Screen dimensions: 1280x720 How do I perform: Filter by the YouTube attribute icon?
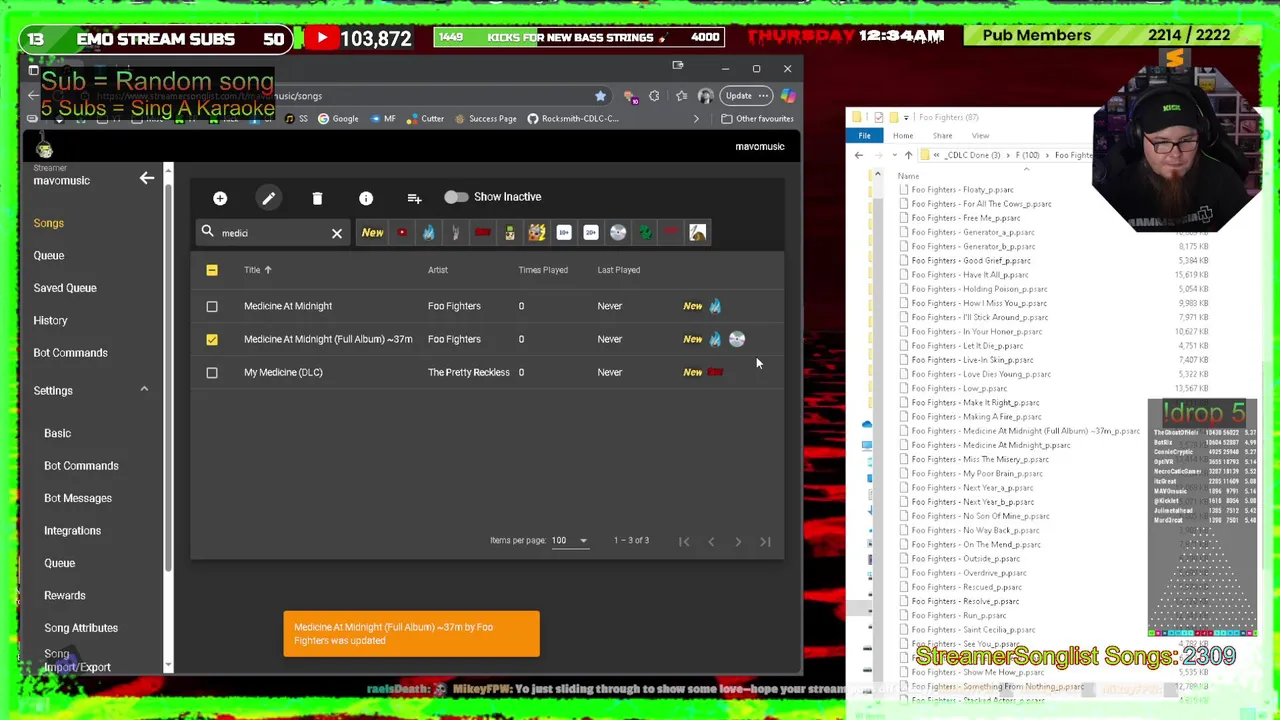[x=402, y=233]
